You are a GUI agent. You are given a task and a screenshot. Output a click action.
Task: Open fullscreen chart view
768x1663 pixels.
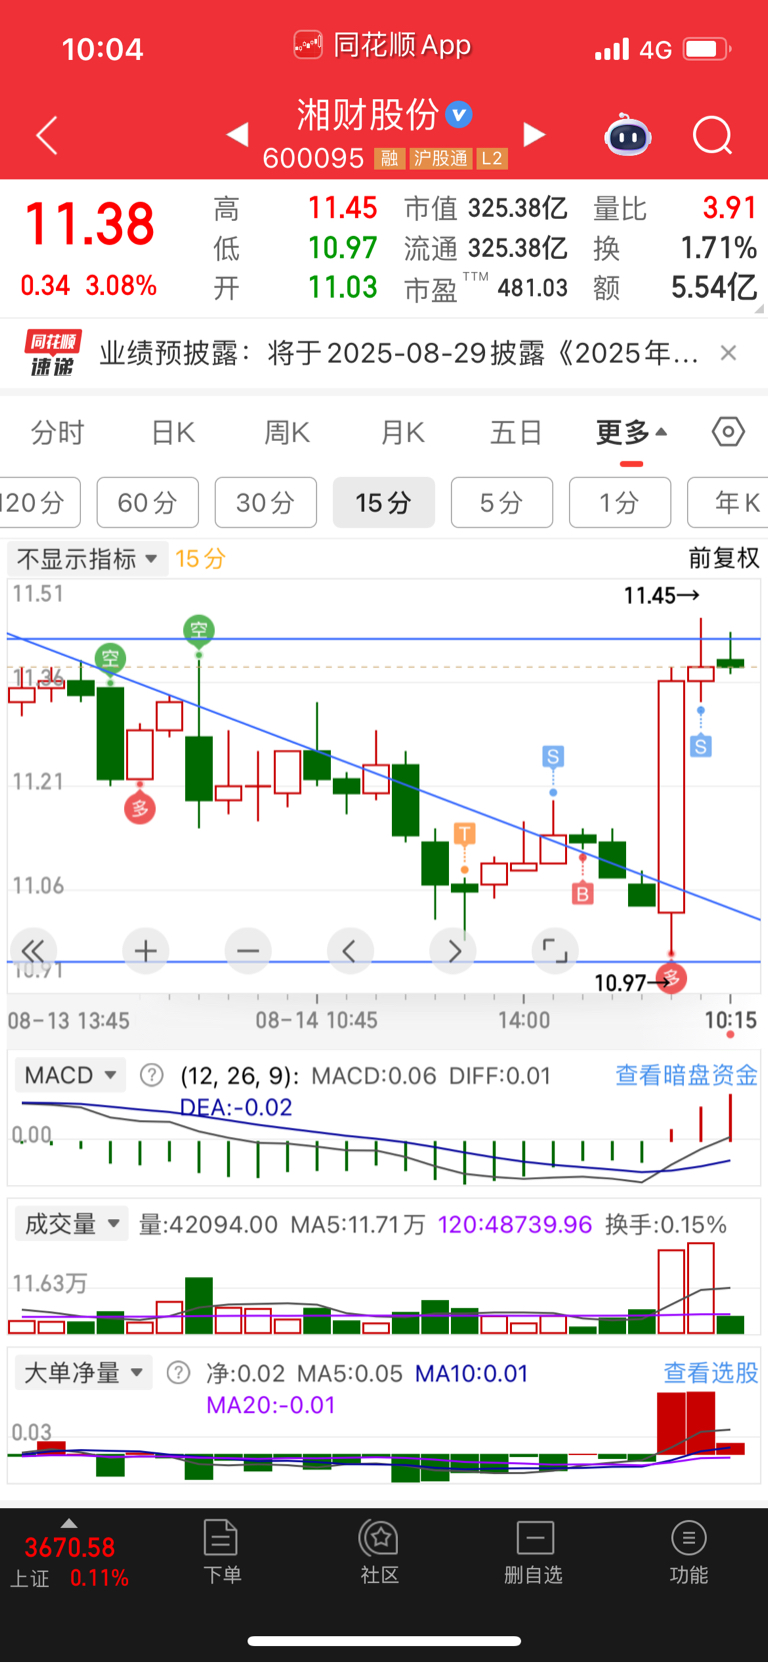(555, 950)
